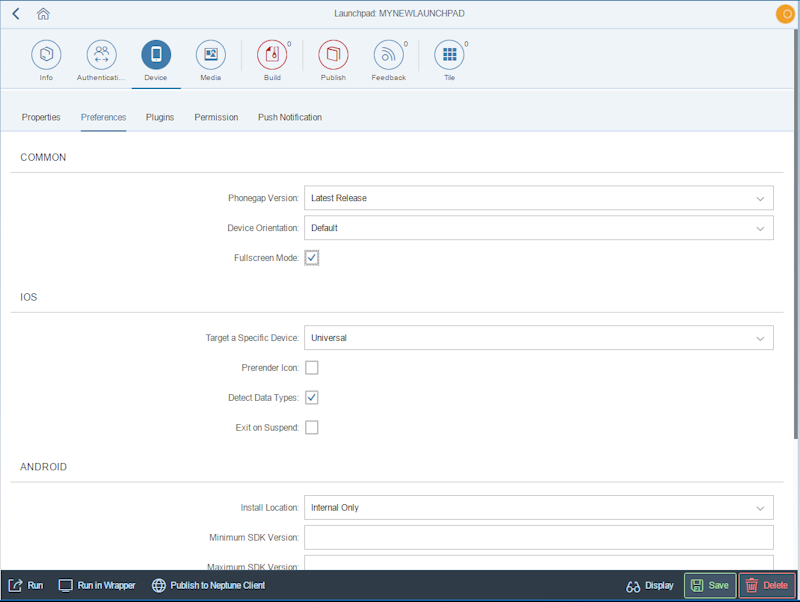This screenshot has width=800, height=602.
Task: Check the Exit on Suspend box
Action: click(x=311, y=427)
